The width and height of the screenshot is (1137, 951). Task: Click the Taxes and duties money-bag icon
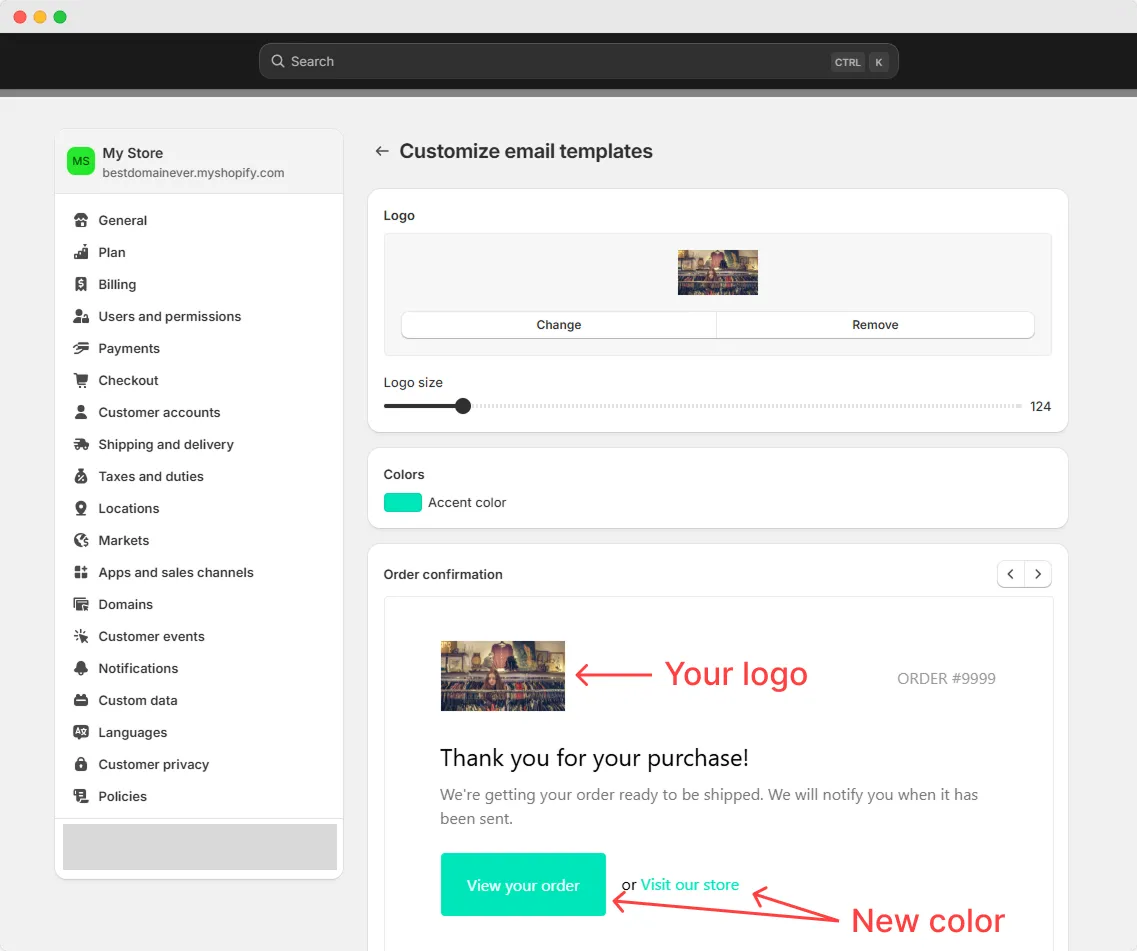(x=81, y=476)
